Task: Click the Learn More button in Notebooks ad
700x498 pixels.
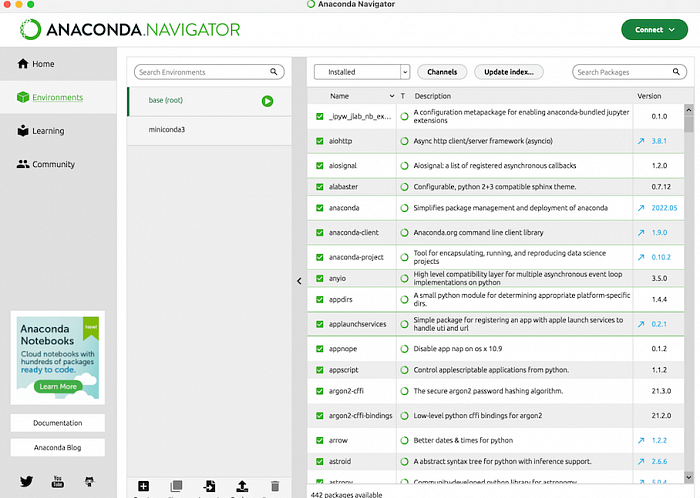Action: tap(58, 386)
